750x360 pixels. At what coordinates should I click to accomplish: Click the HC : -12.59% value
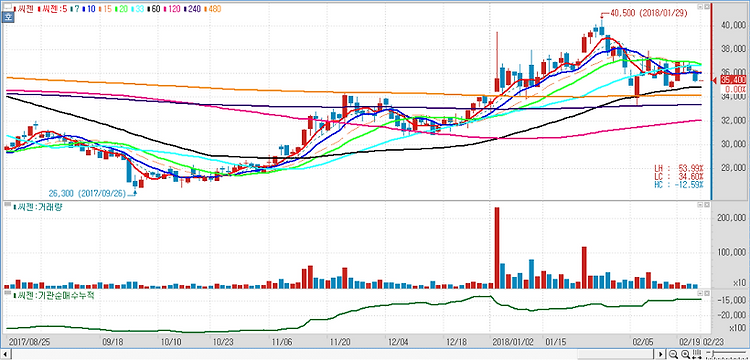click(x=679, y=184)
